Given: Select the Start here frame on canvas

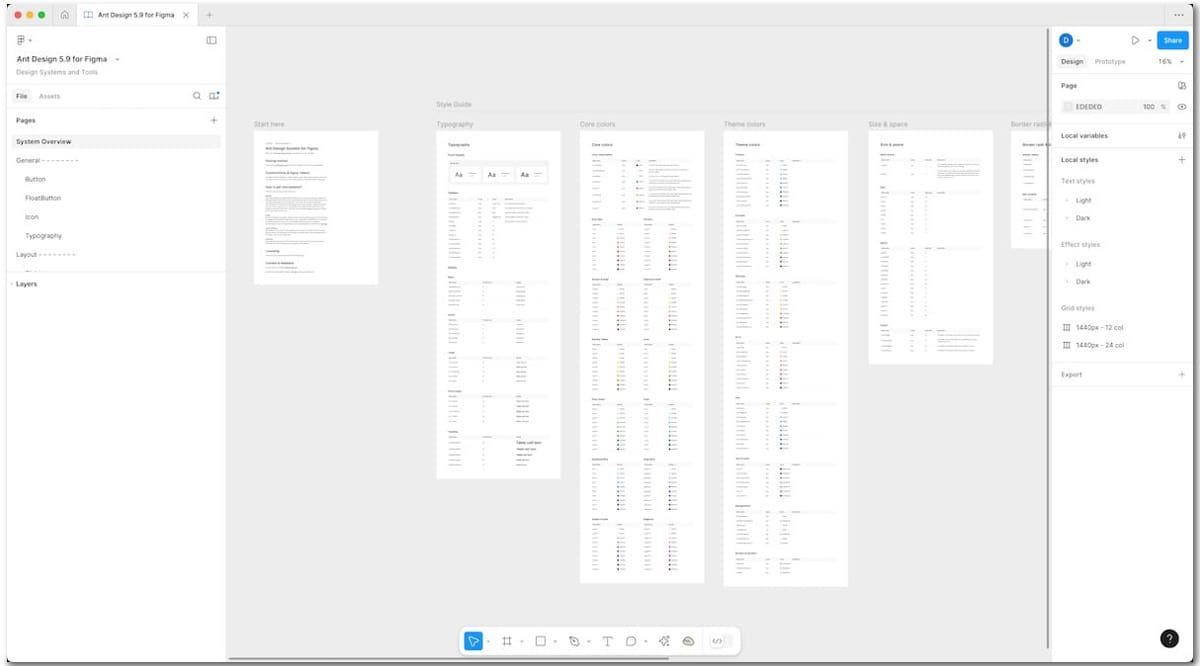Looking at the screenshot, I should [316, 208].
